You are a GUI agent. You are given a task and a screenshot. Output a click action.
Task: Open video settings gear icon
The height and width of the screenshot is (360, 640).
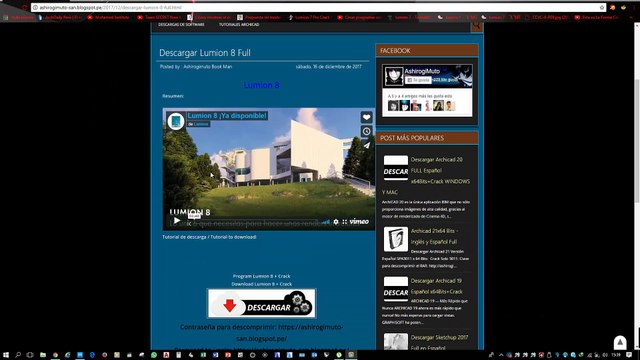(336, 222)
